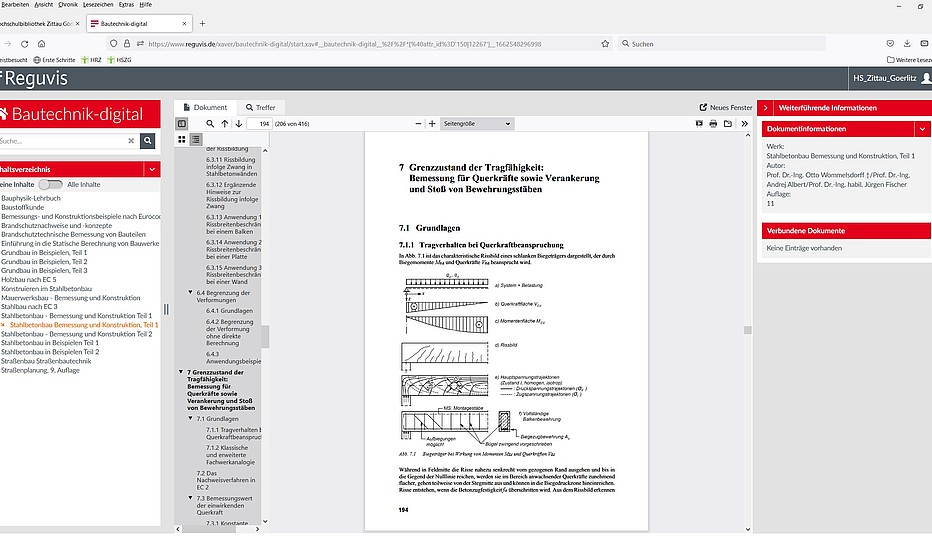Switch to the Treffer tab
This screenshot has width=932, height=548.
[x=261, y=108]
